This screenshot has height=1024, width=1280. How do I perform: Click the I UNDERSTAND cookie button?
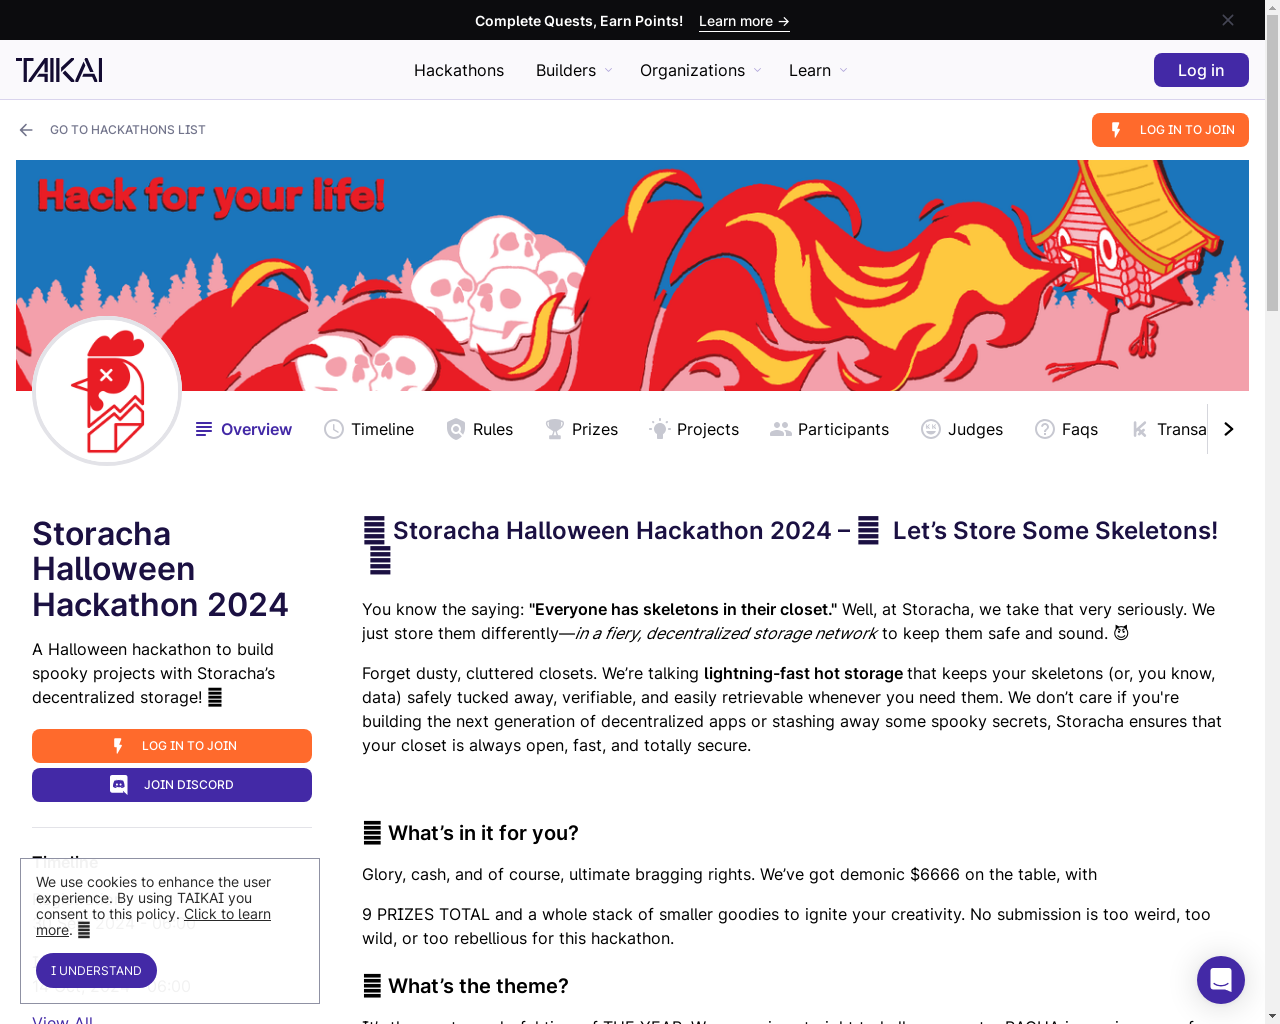(96, 971)
